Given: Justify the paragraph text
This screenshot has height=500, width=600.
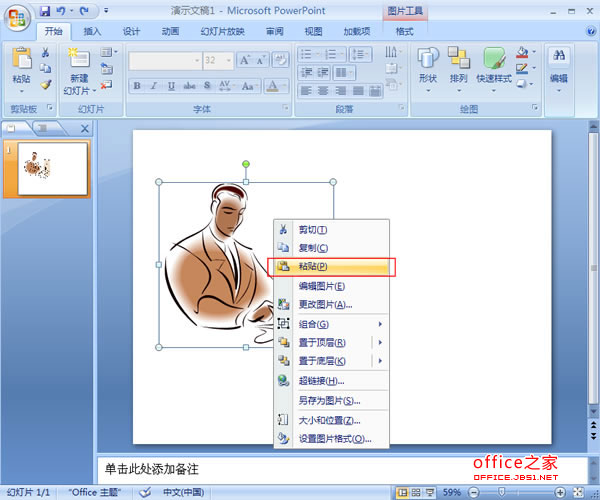Looking at the screenshot, I should click(358, 91).
